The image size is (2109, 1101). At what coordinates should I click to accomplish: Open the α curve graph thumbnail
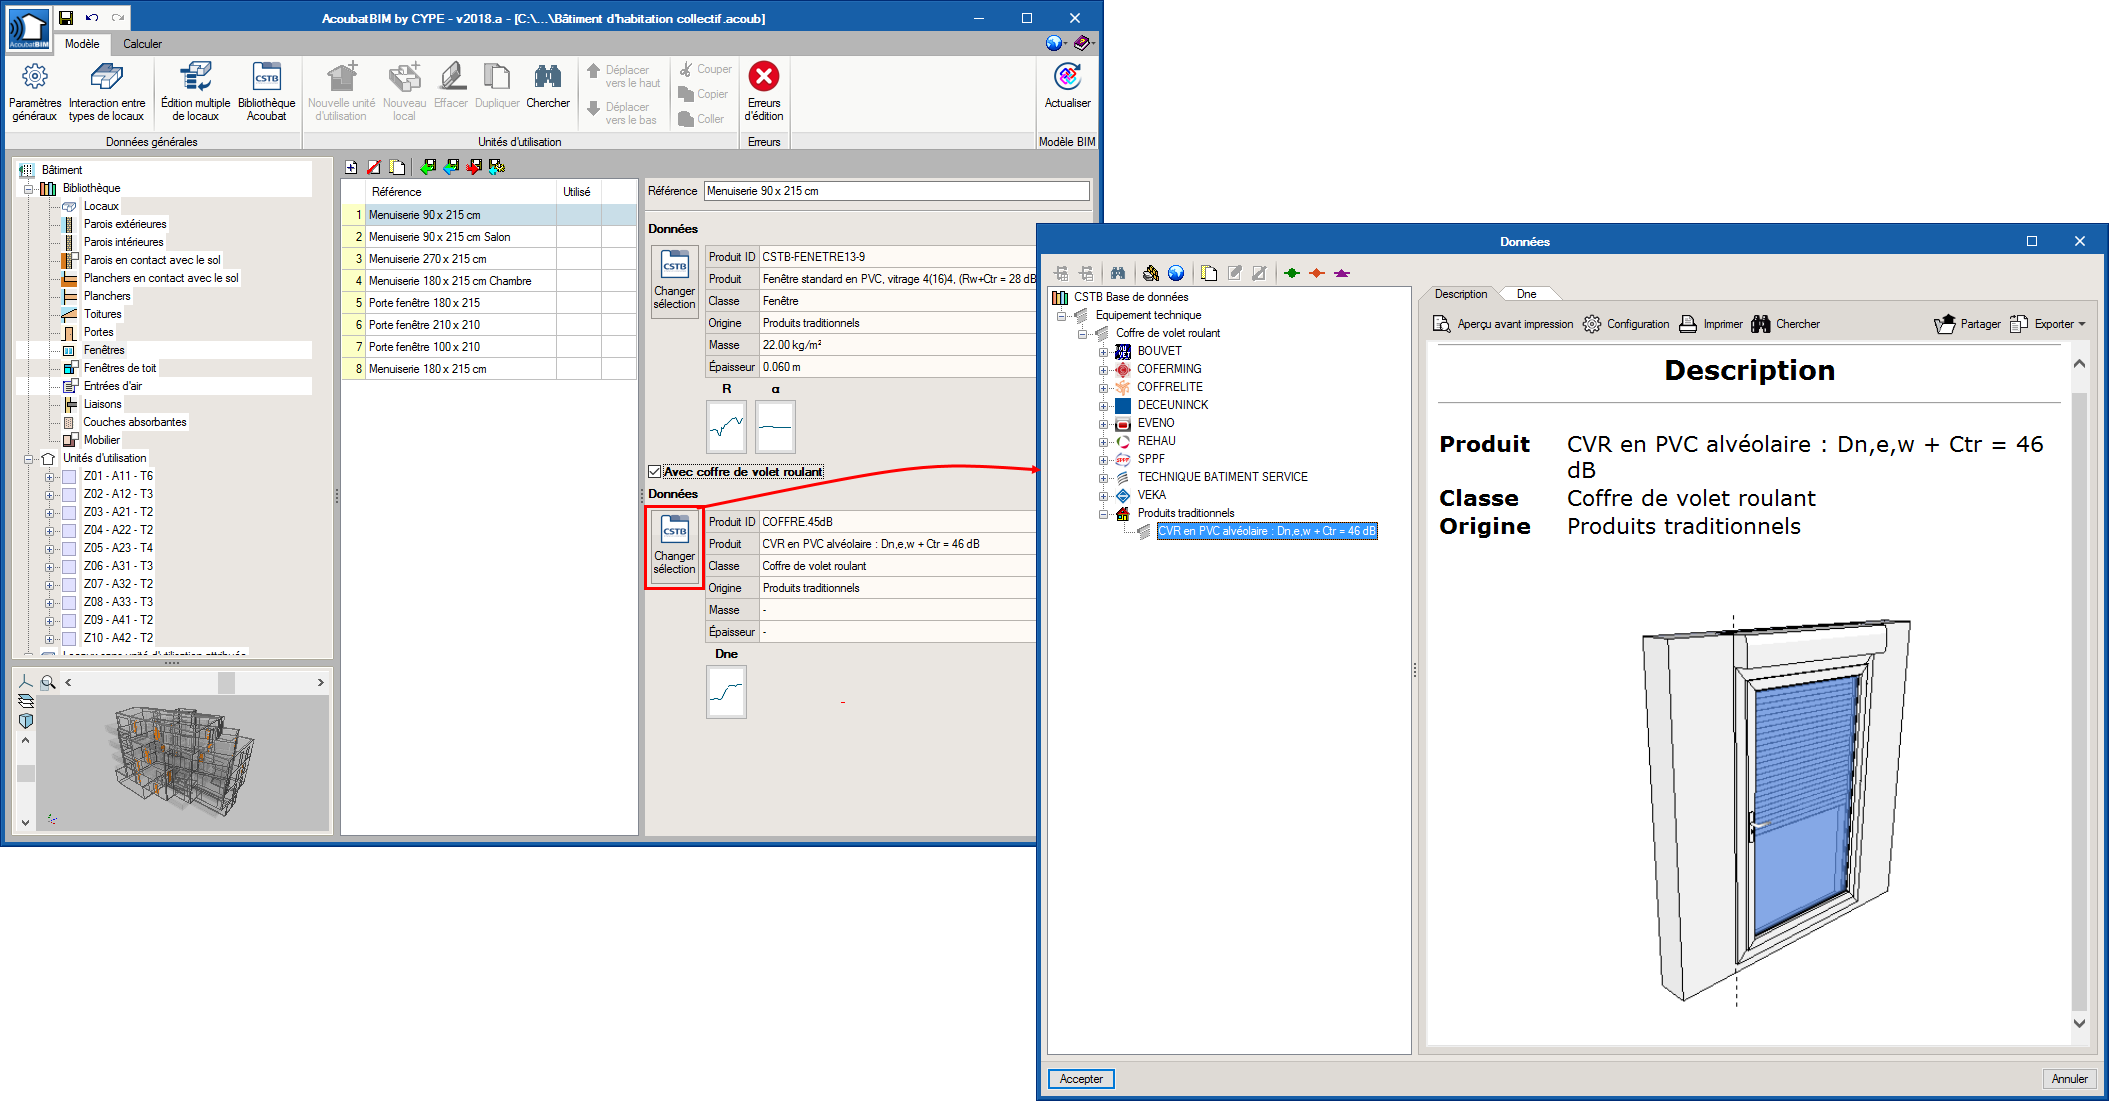[x=775, y=427]
